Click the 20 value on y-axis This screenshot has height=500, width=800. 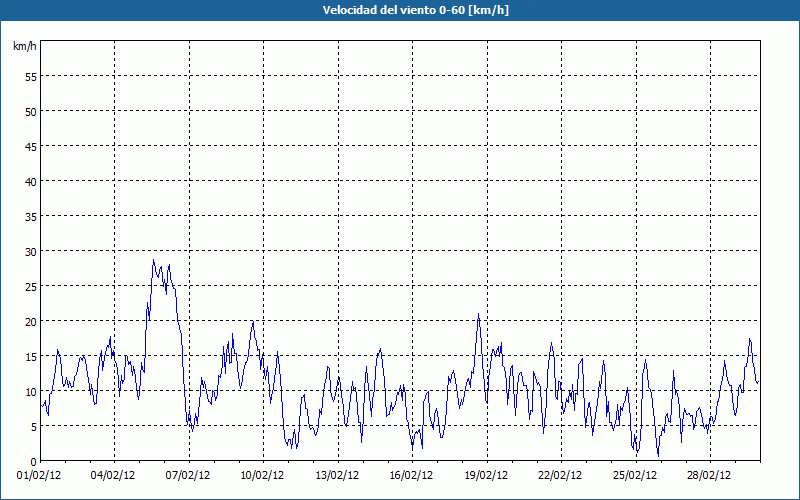click(x=30, y=322)
